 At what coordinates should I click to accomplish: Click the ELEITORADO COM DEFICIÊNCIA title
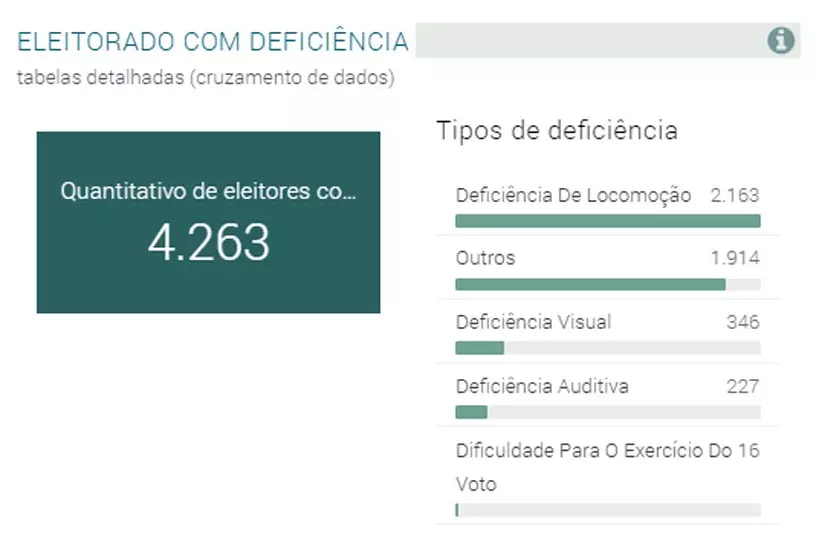click(x=213, y=42)
